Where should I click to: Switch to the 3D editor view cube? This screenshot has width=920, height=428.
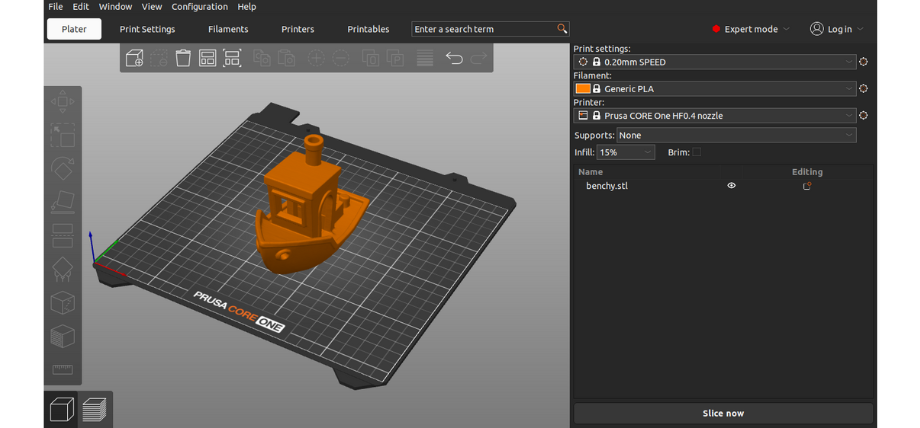pyautogui.click(x=62, y=409)
